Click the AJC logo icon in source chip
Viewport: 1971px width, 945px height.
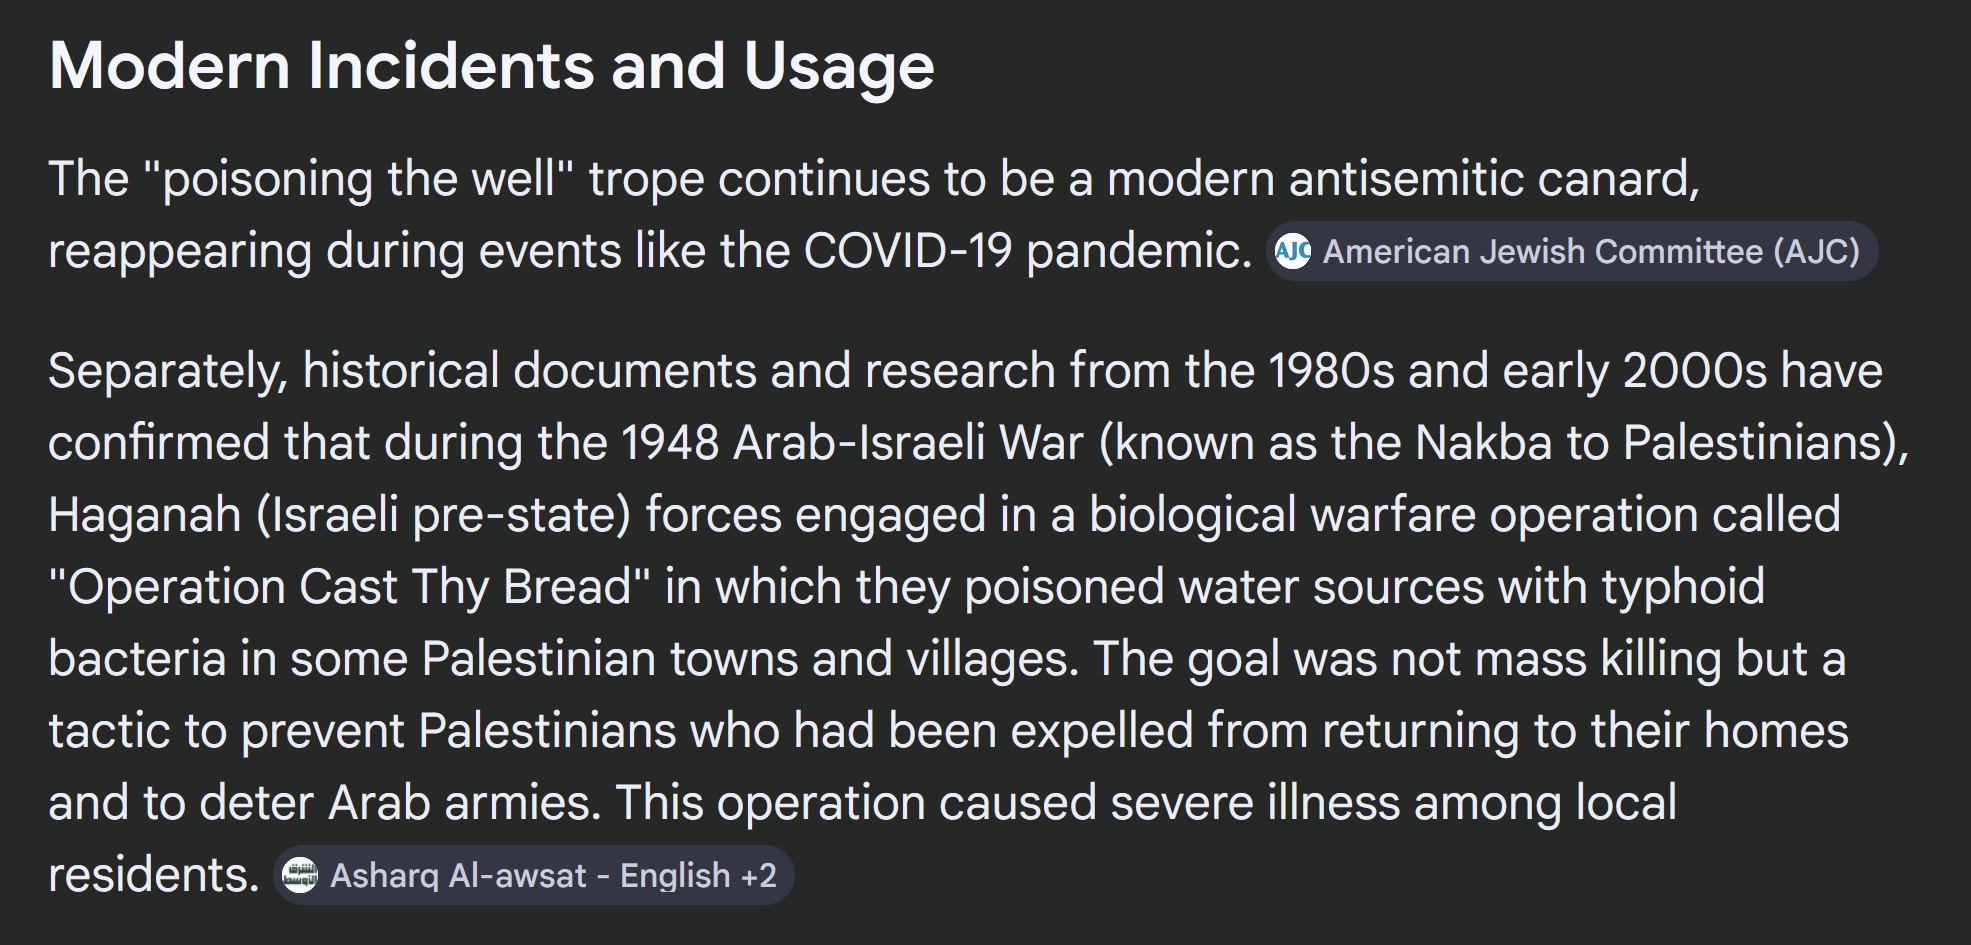(x=1293, y=251)
